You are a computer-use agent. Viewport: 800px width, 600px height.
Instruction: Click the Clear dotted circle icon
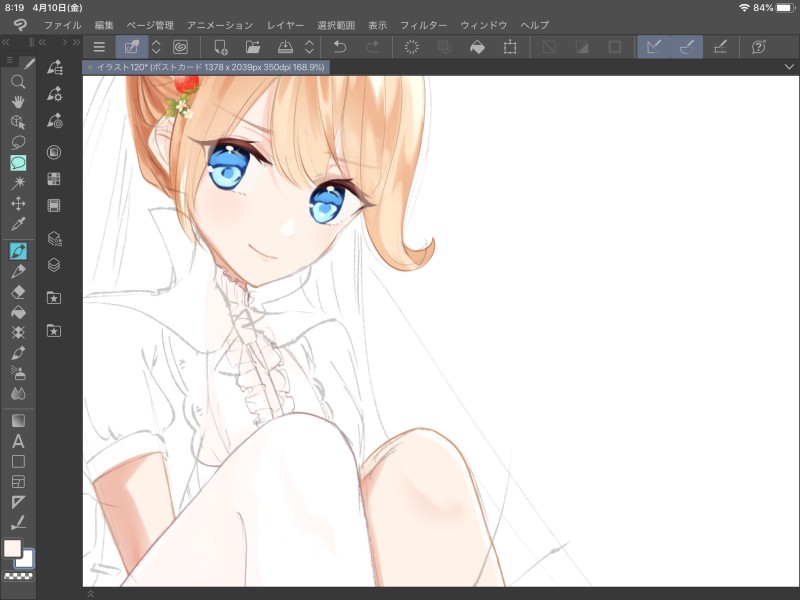[x=411, y=47]
